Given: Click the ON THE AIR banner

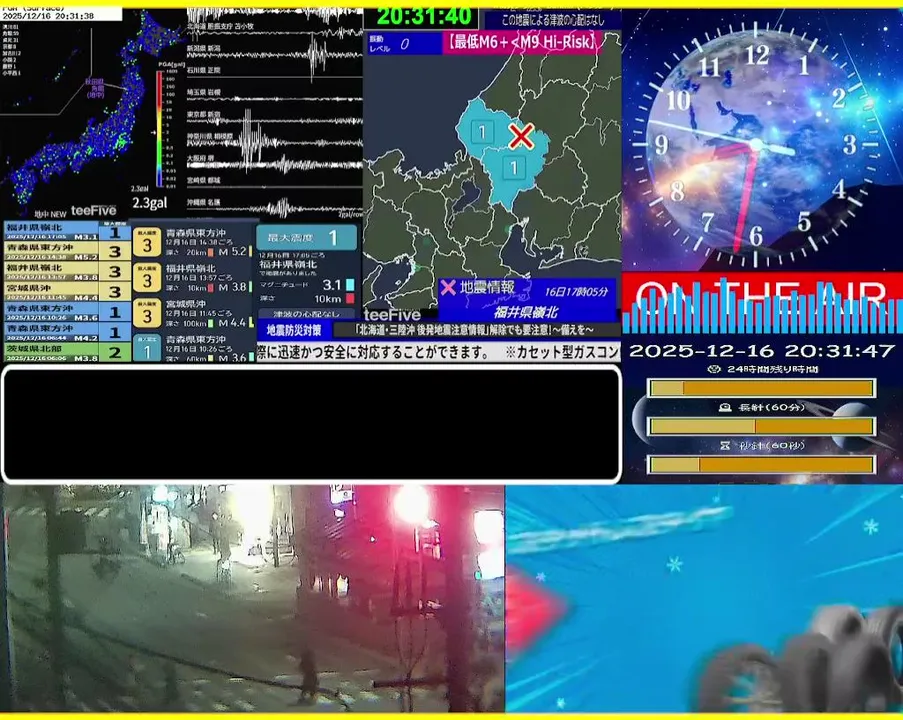Looking at the screenshot, I should point(762,302).
